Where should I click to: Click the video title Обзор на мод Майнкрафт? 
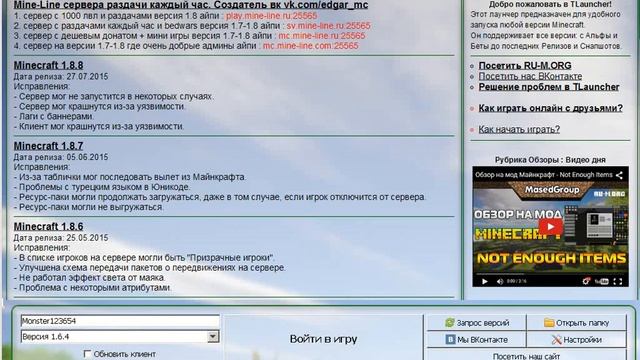pos(544,175)
